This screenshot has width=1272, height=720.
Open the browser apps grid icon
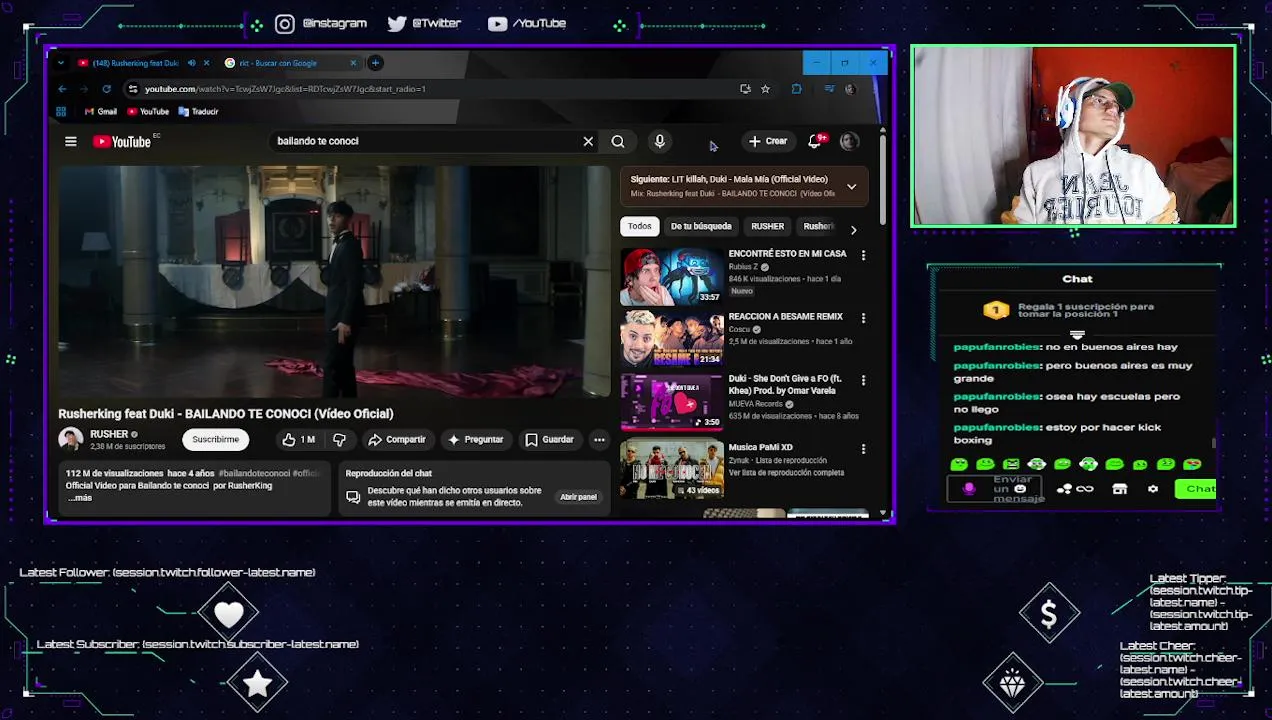click(x=61, y=112)
